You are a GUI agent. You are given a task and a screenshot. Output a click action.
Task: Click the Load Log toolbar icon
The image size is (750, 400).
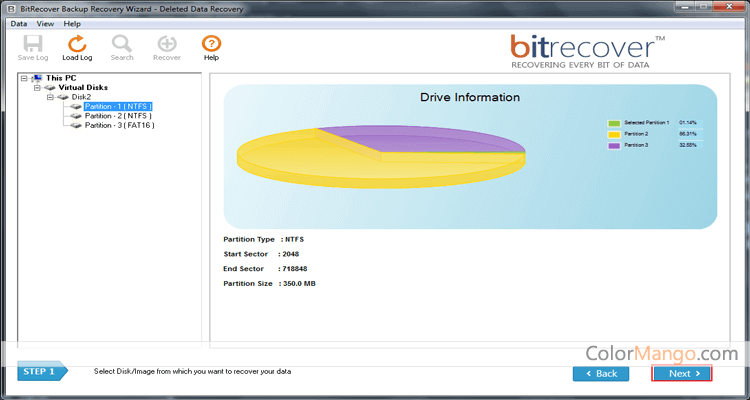[x=77, y=44]
